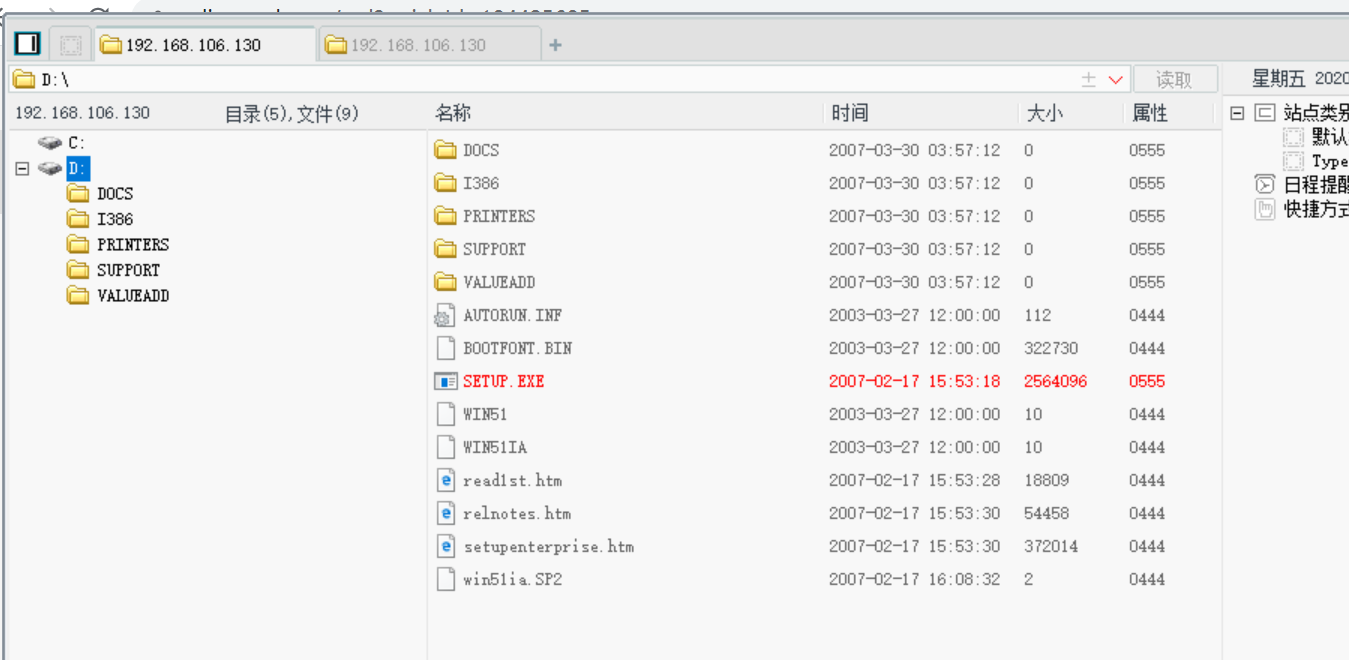The width and height of the screenshot is (1349, 660).
Task: Toggle the Type checkbox in right panel
Action: [x=1291, y=160]
